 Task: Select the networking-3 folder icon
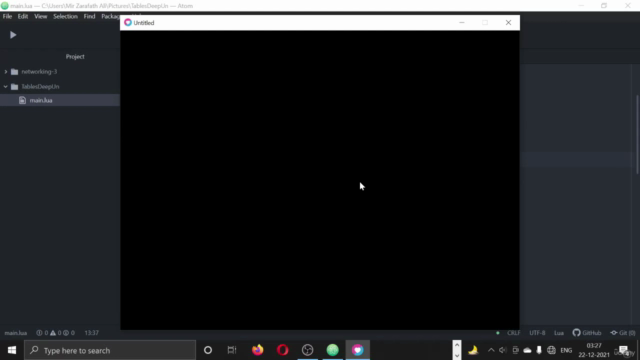[x=15, y=72]
